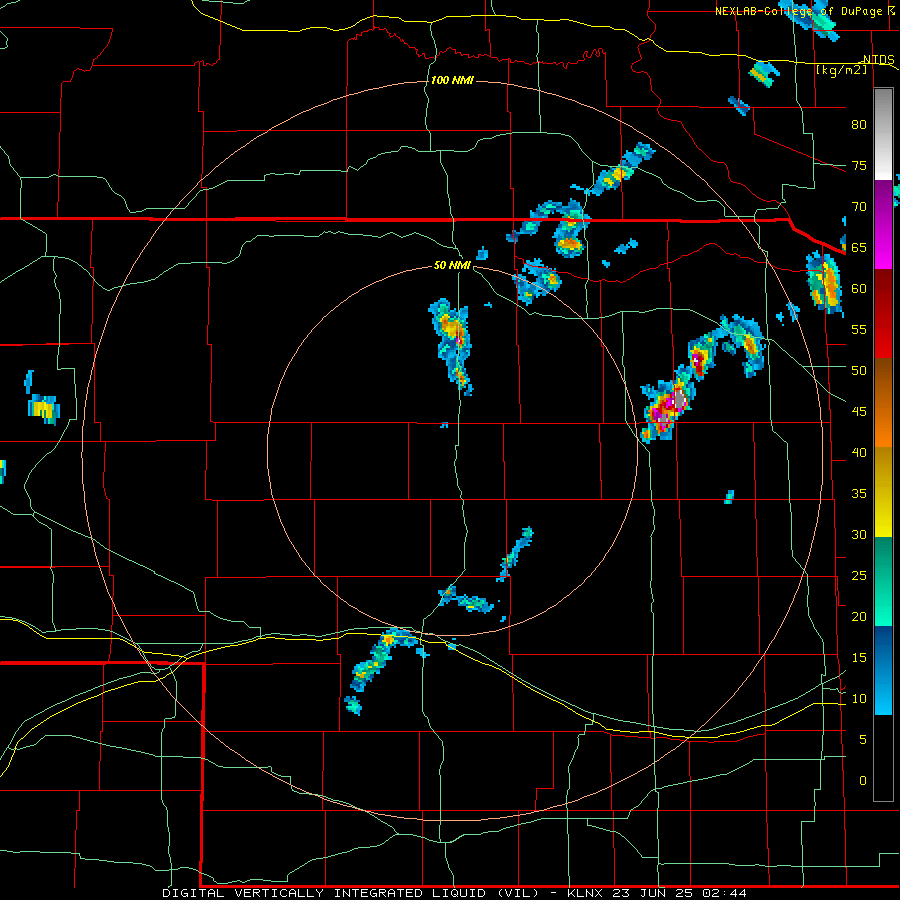Click the 55 value on the VIL color scale
900x900 pixels.
coord(859,329)
